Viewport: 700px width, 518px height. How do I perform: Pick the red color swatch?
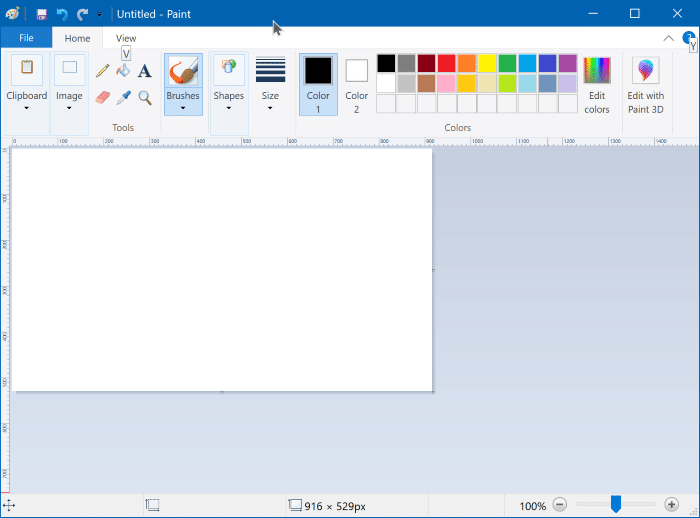pos(446,63)
